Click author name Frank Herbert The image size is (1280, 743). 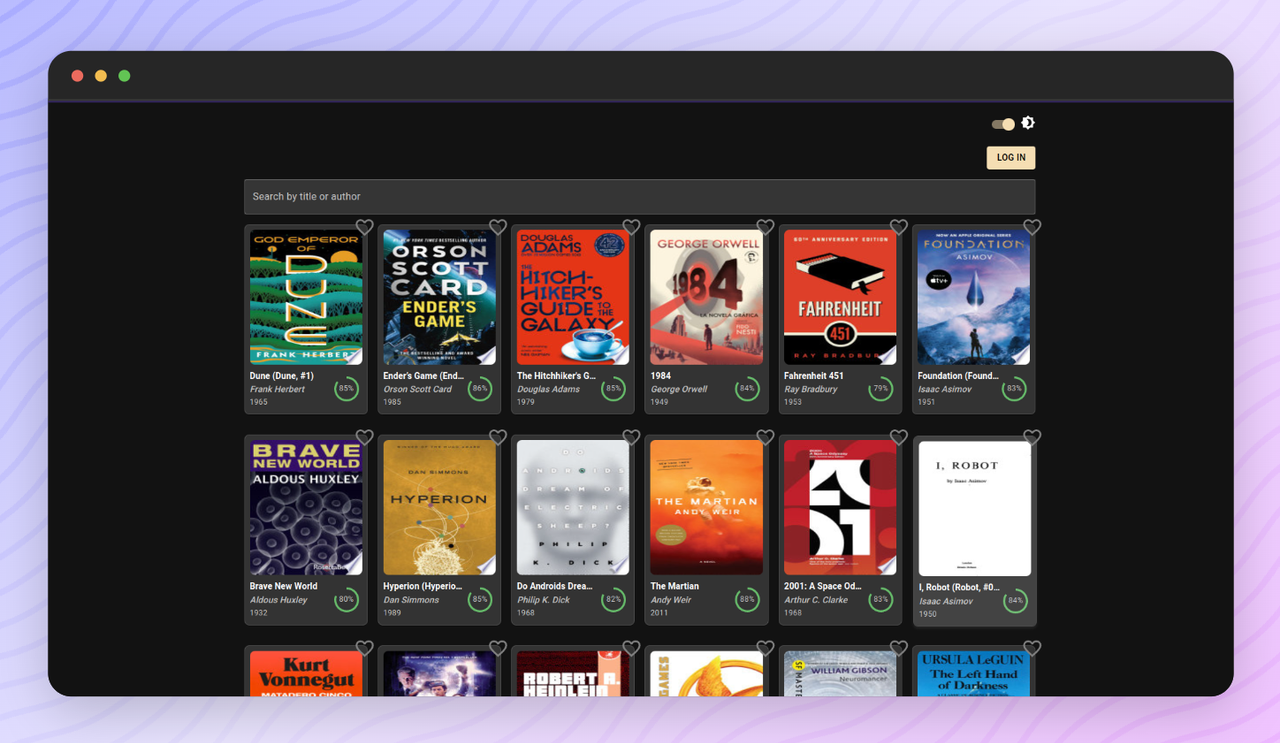(x=278, y=389)
